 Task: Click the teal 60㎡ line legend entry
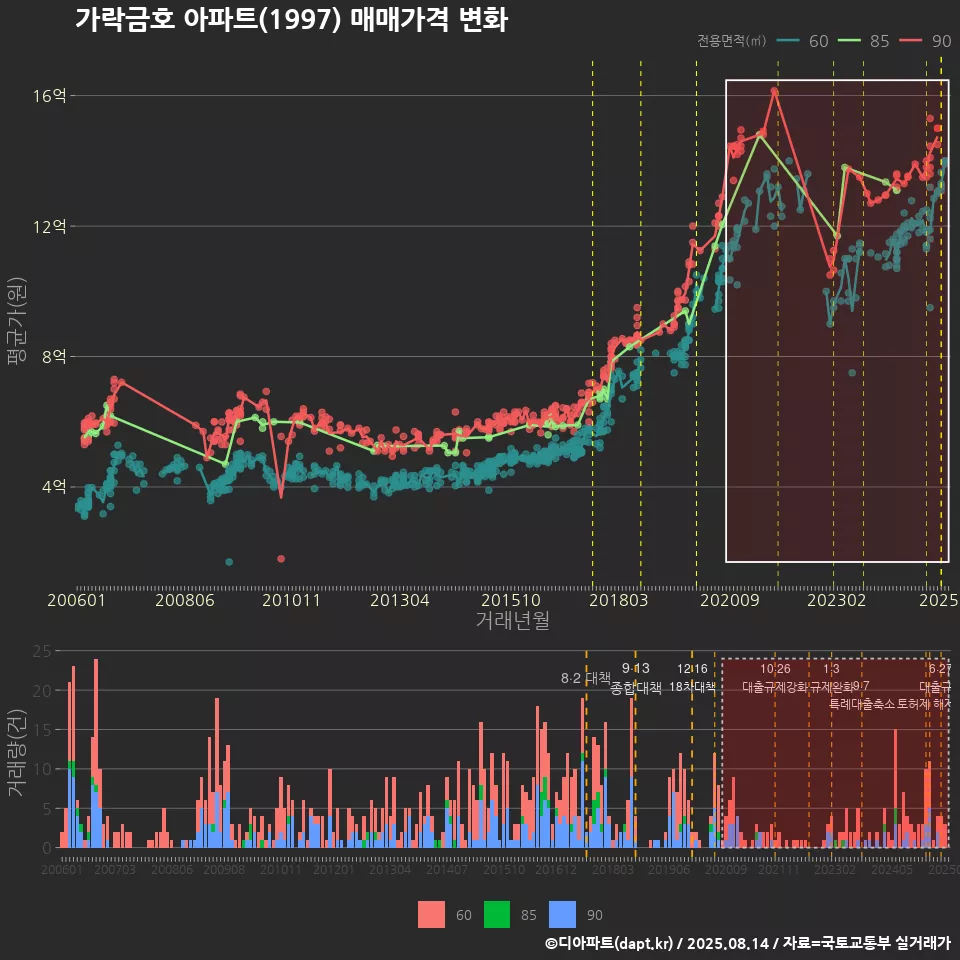click(802, 41)
